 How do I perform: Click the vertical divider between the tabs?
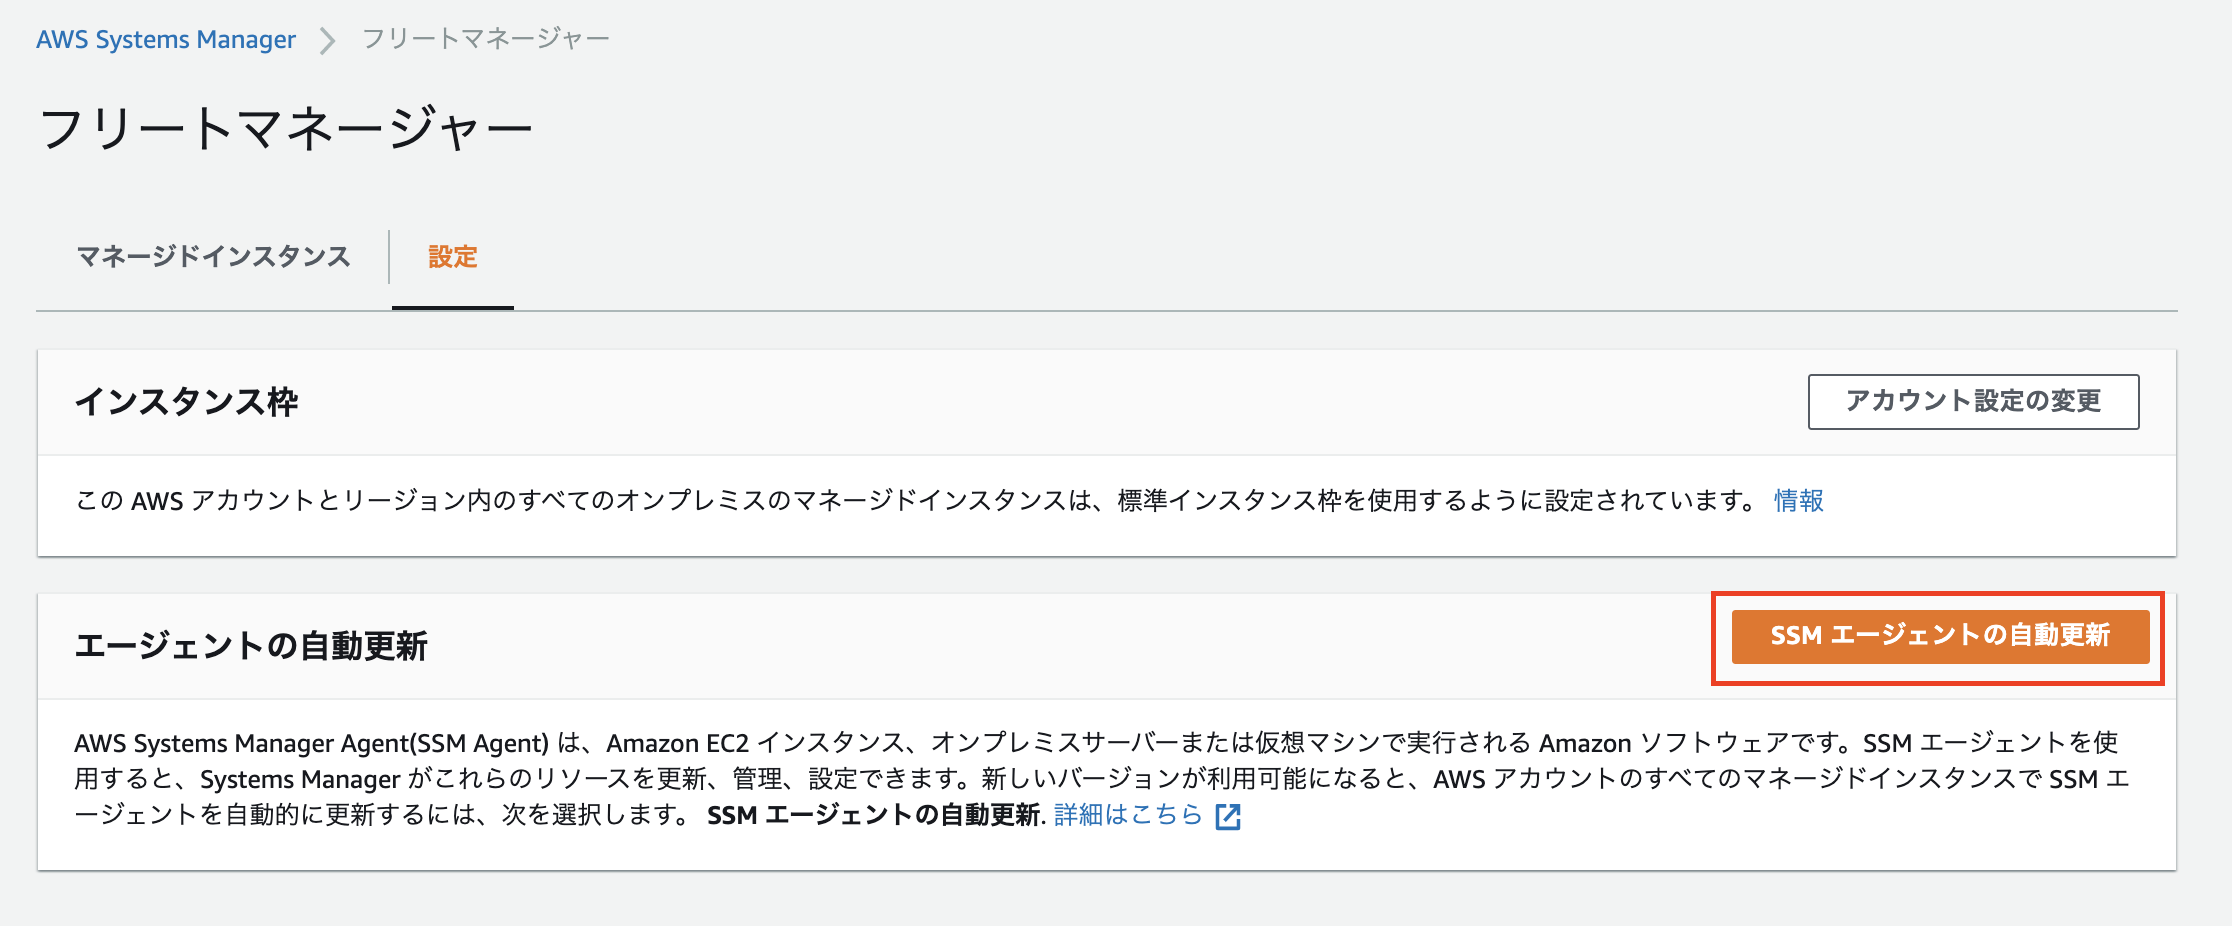click(x=389, y=257)
